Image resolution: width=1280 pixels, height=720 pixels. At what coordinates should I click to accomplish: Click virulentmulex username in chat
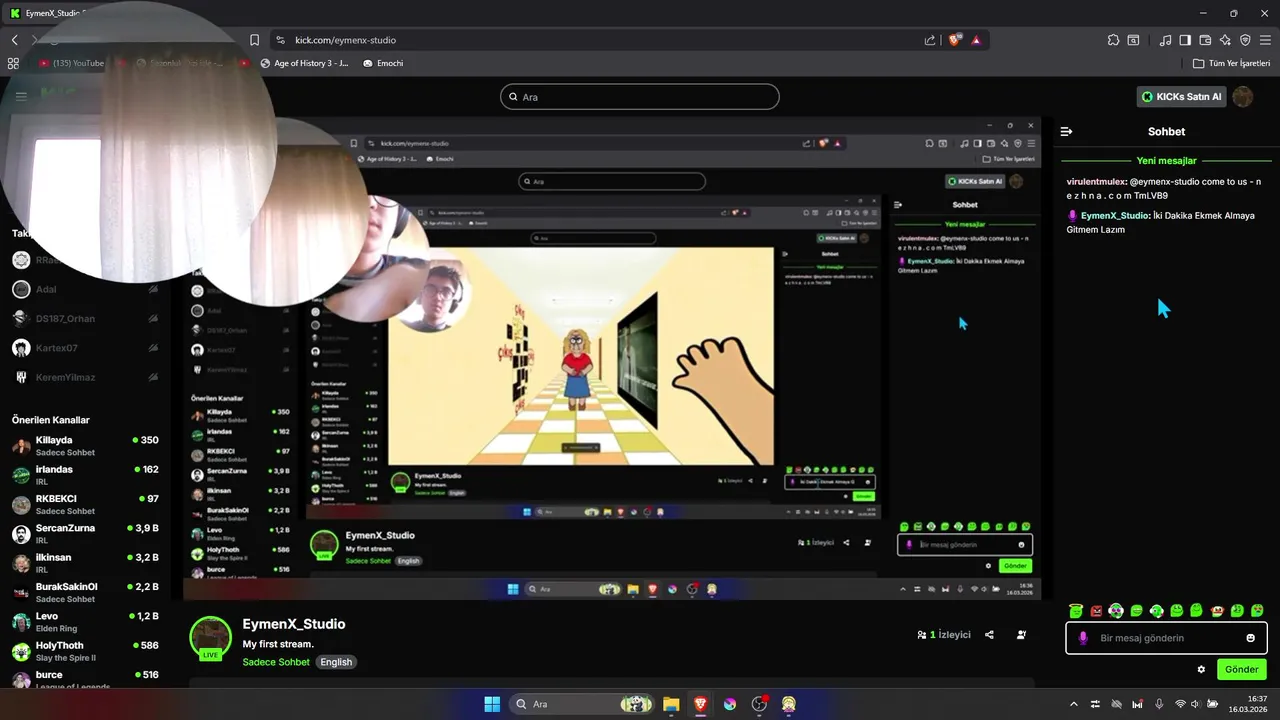tap(1096, 182)
